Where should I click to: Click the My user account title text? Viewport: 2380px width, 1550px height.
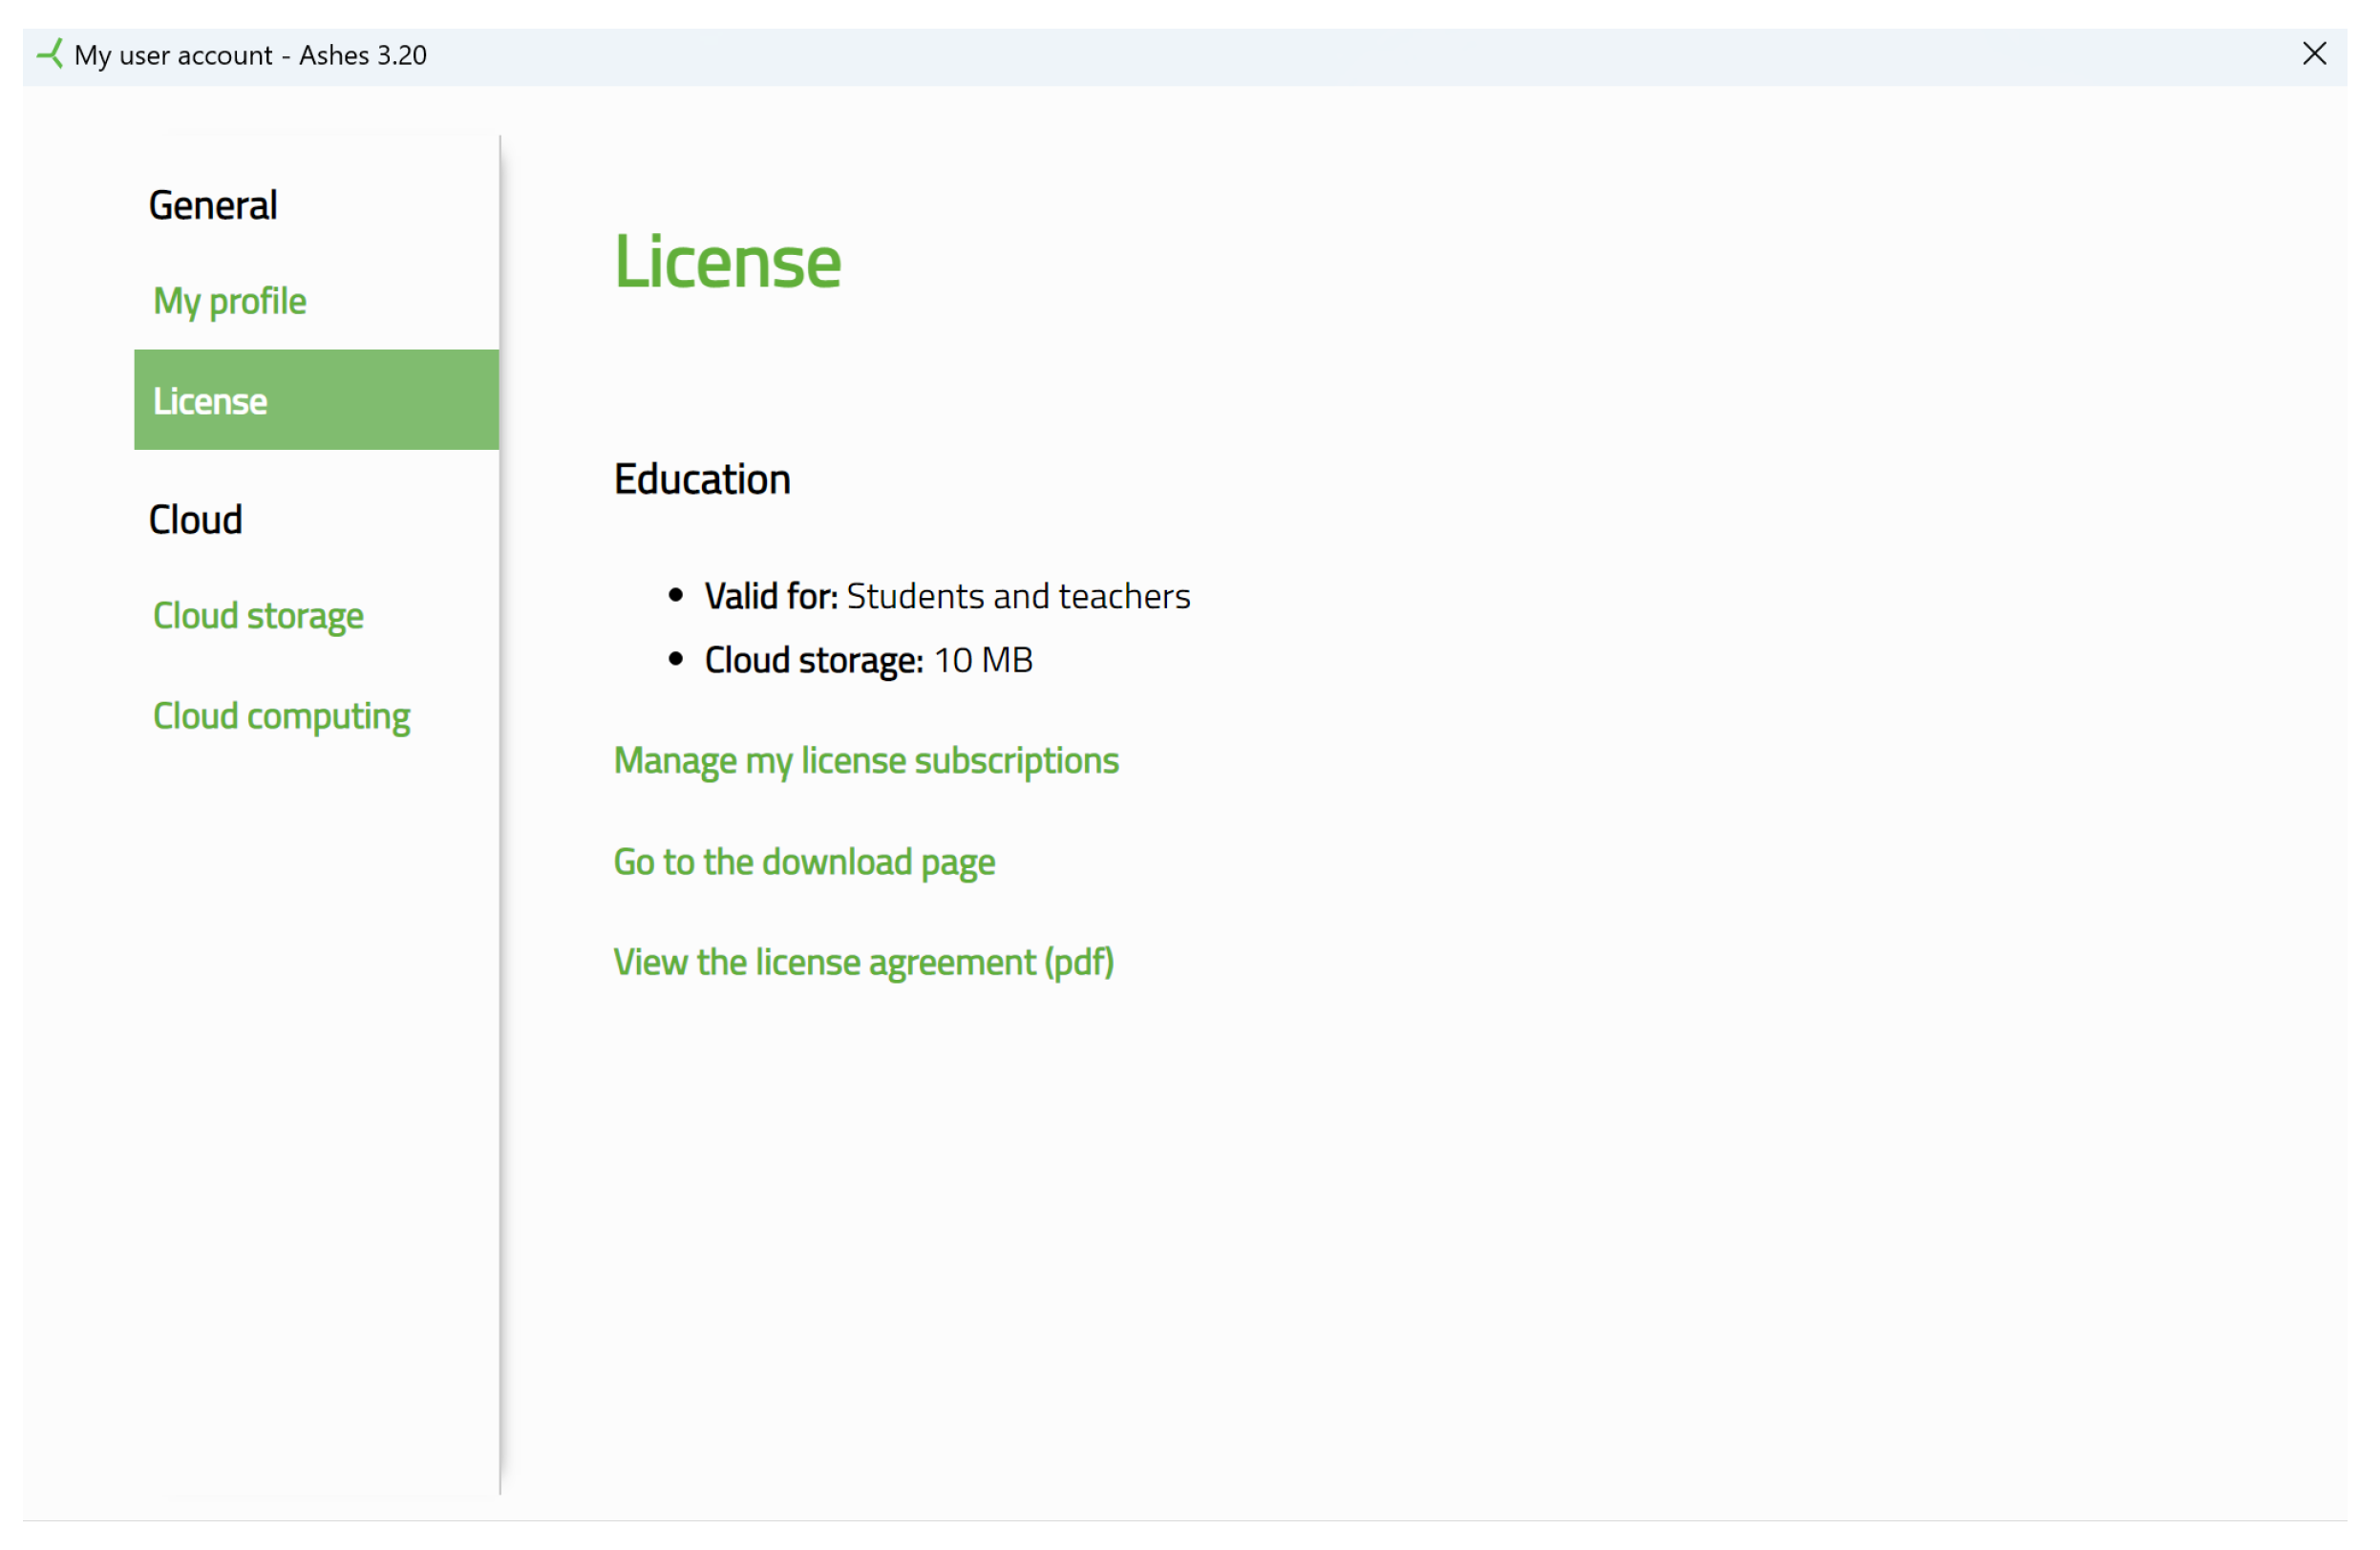click(251, 55)
